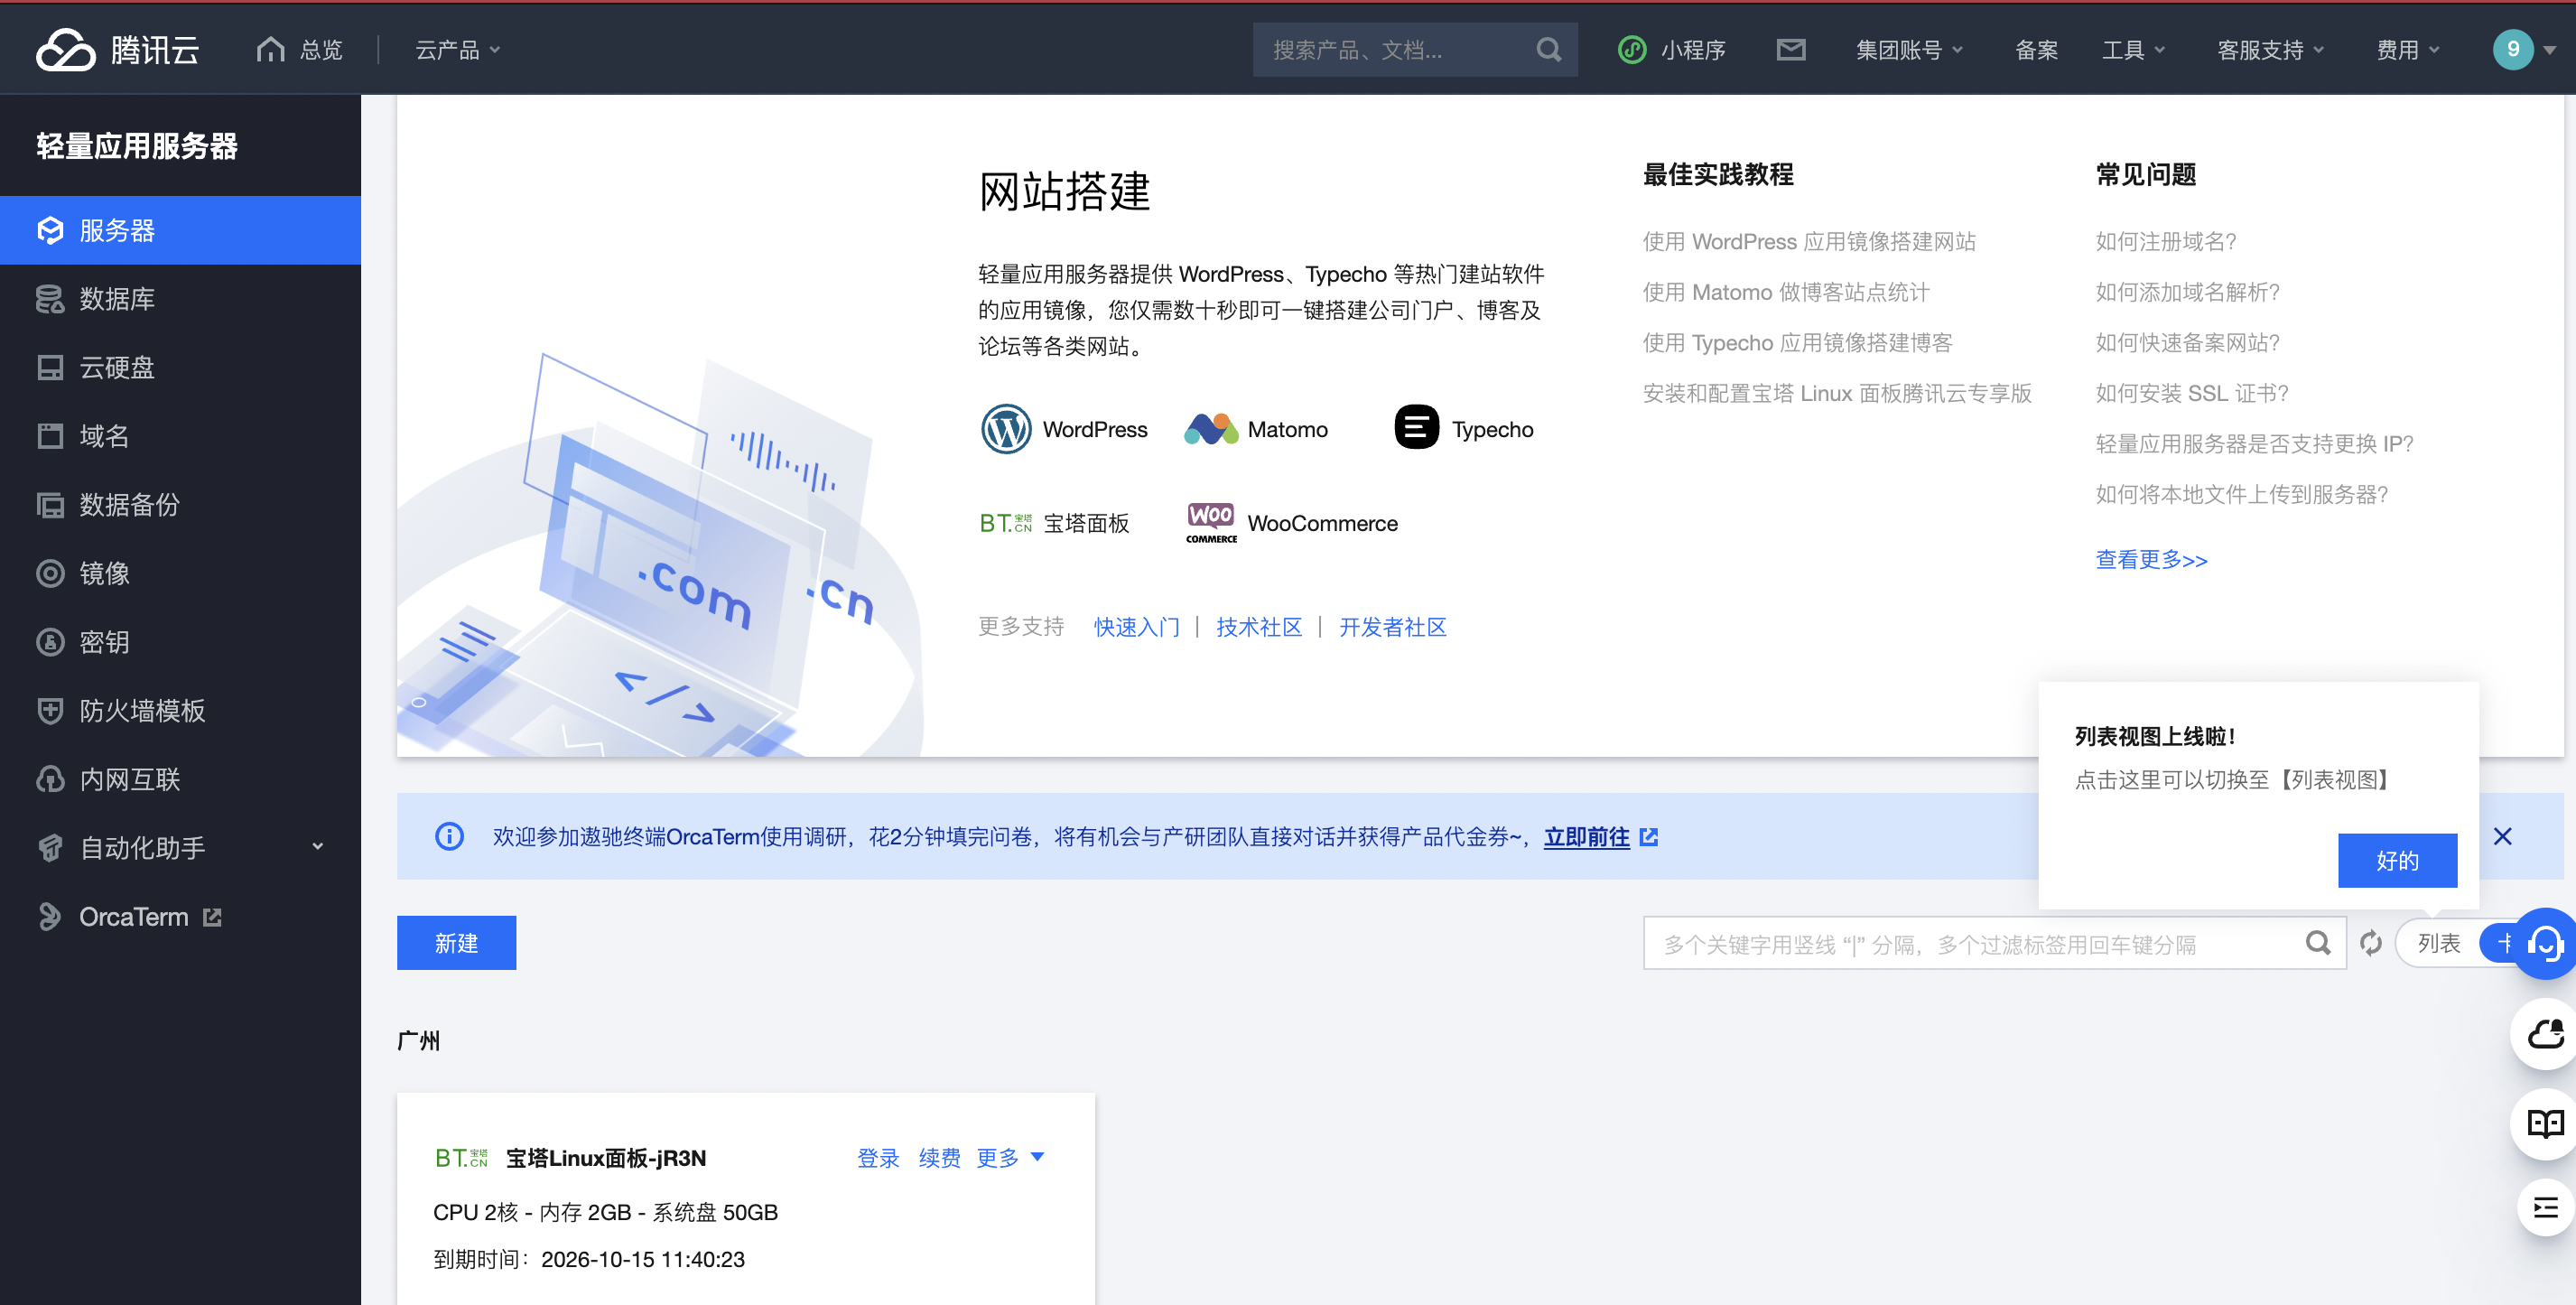This screenshot has width=2576, height=1305.
Task: Expand 费用 dropdown
Action: [2407, 50]
